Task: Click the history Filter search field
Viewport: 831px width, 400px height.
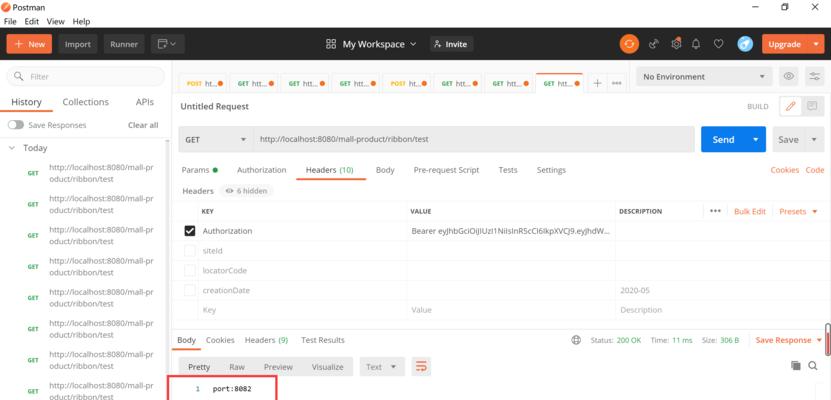Action: pos(85,76)
